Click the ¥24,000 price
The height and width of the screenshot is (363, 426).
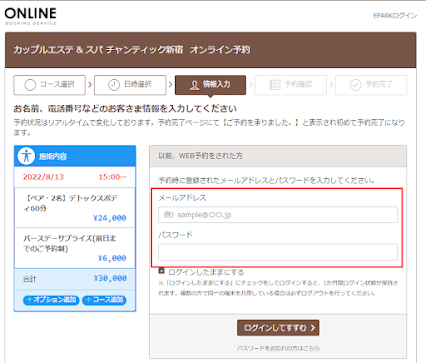pos(110,218)
